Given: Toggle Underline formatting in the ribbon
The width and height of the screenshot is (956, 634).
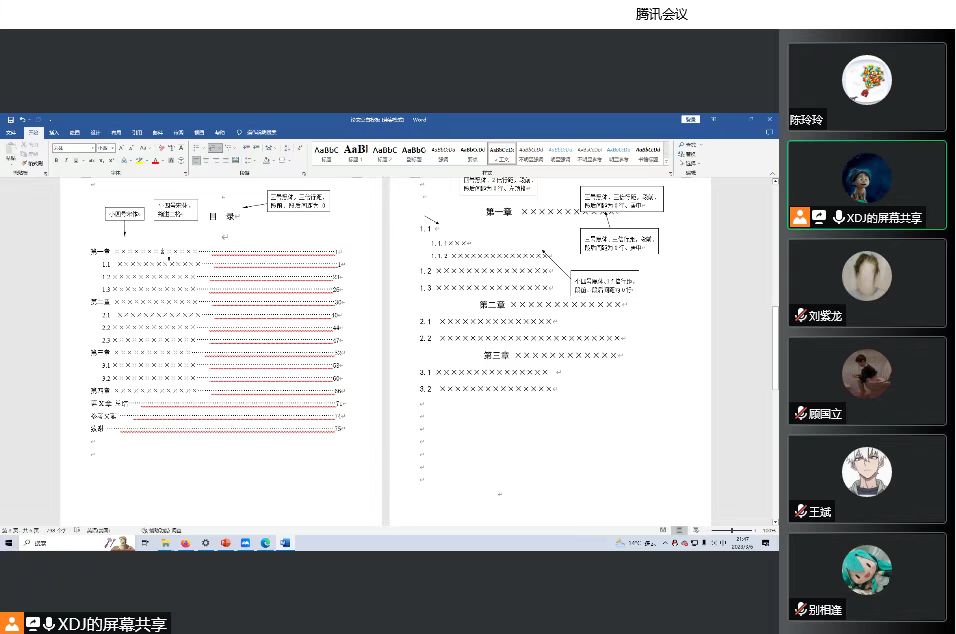Looking at the screenshot, I should click(76, 160).
